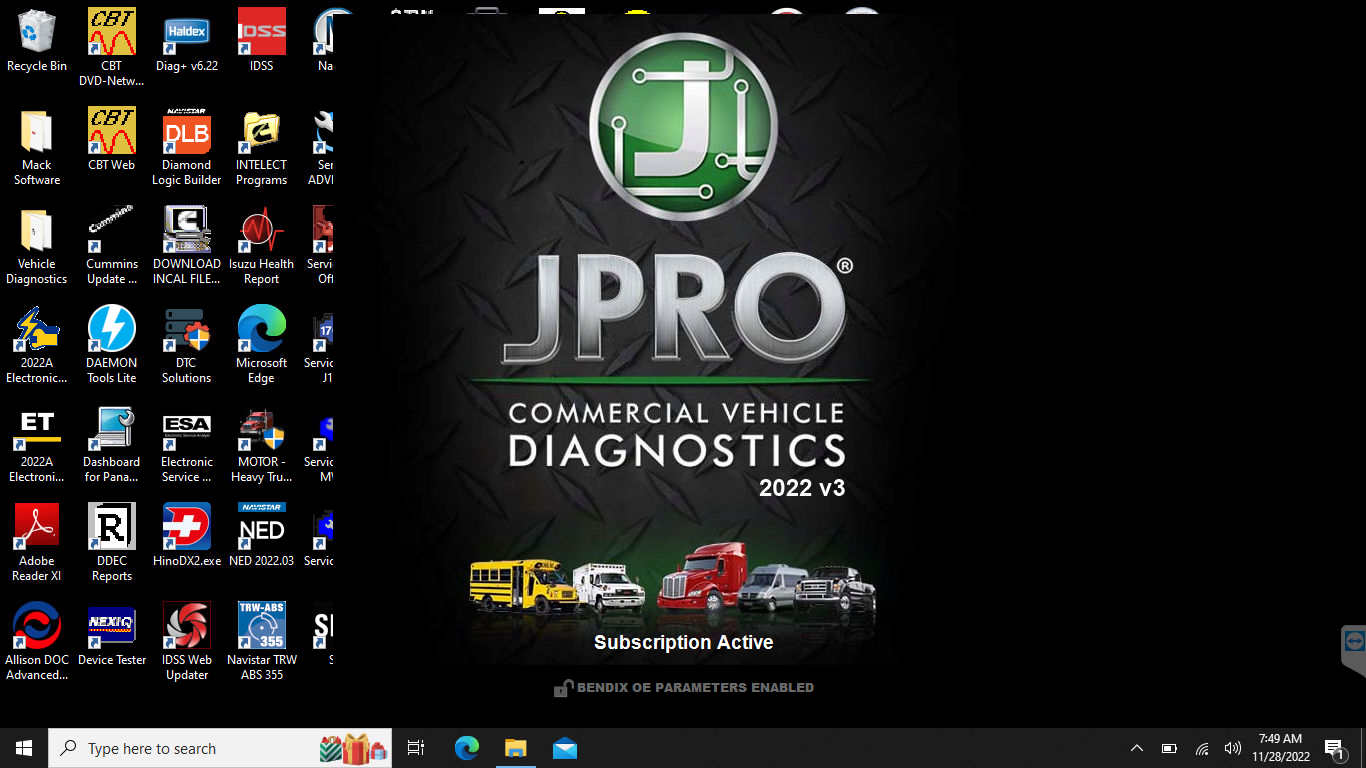Select Diamond Logic Builder icon
The height and width of the screenshot is (768, 1366).
(x=186, y=133)
